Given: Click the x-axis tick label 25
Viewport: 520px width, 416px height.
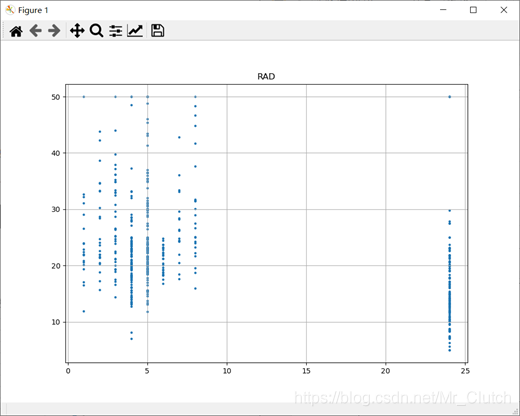Looking at the screenshot, I should pos(465,371).
